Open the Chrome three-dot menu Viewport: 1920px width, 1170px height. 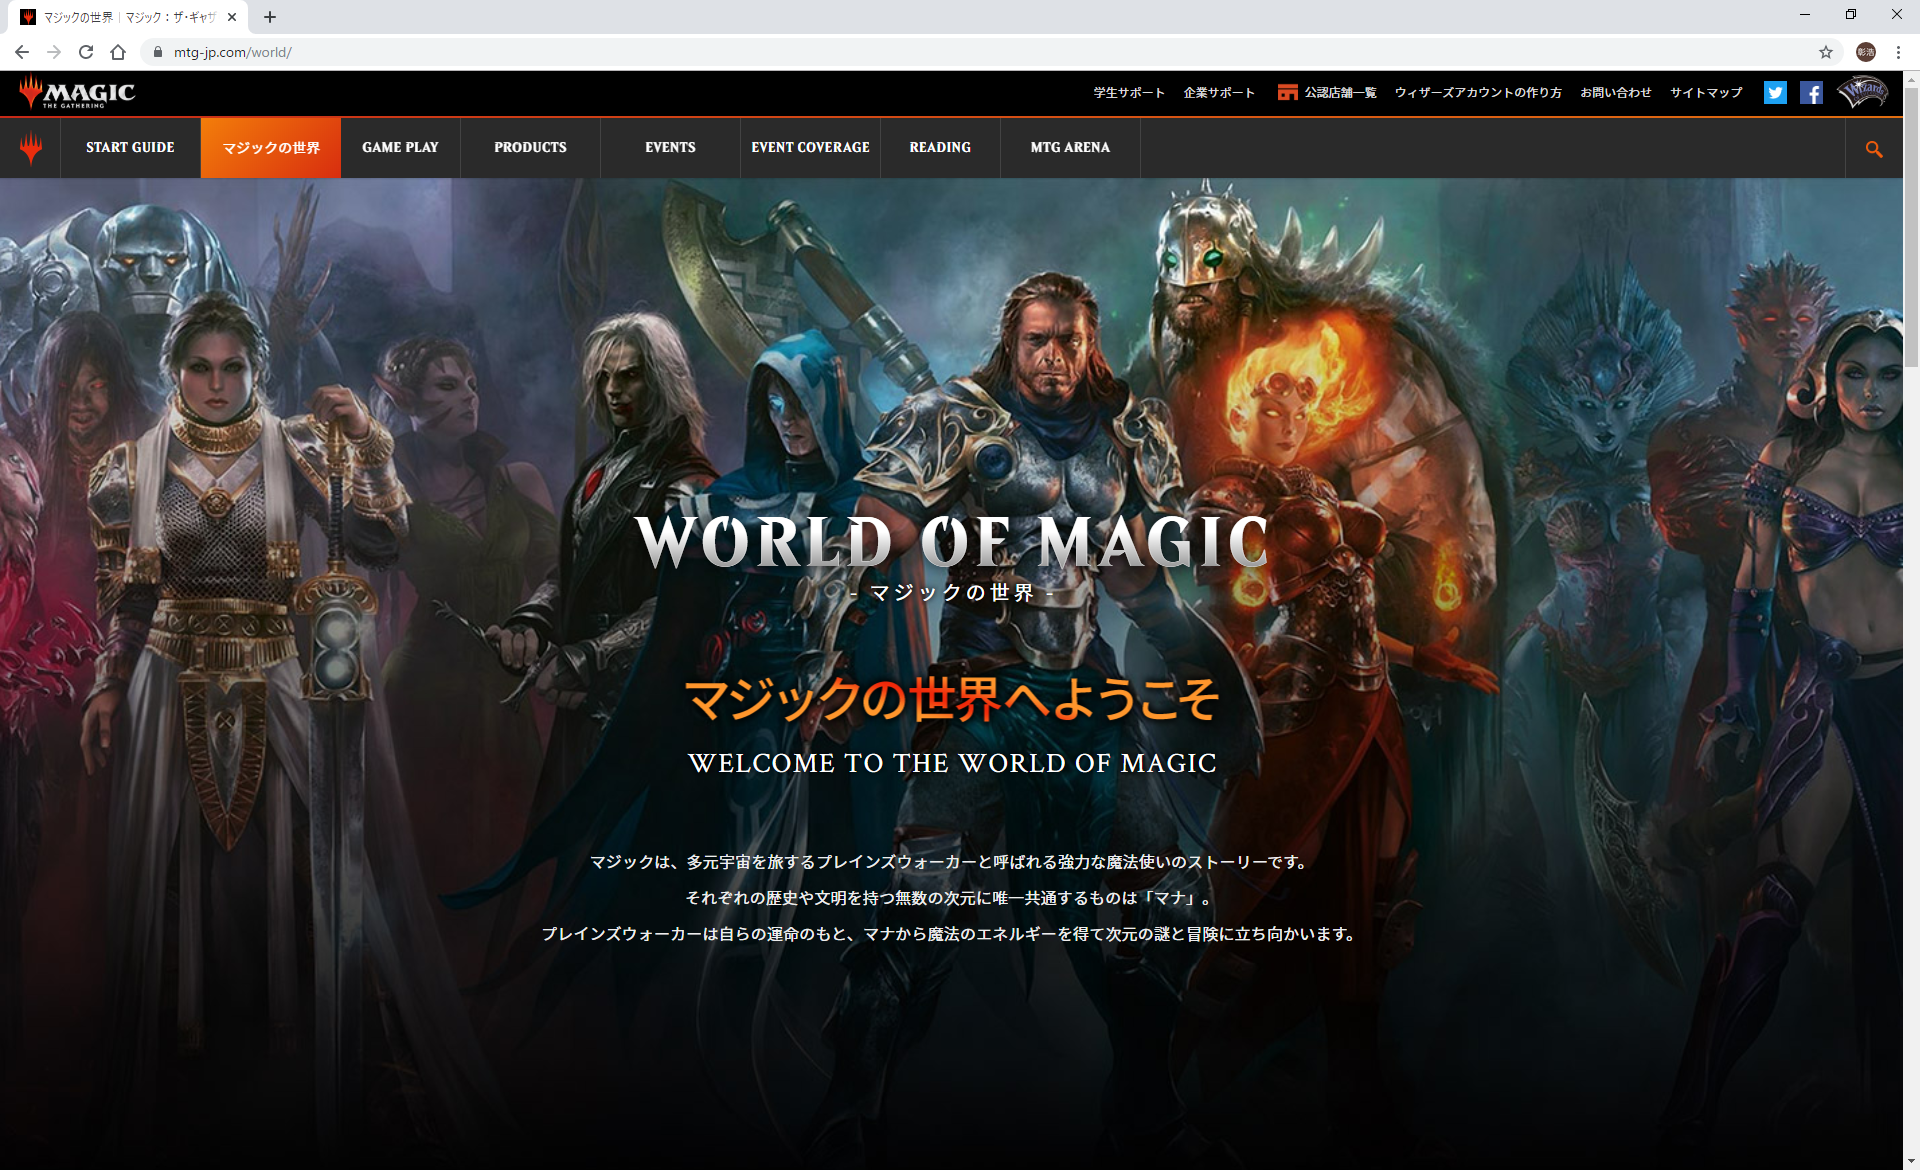(x=1898, y=52)
